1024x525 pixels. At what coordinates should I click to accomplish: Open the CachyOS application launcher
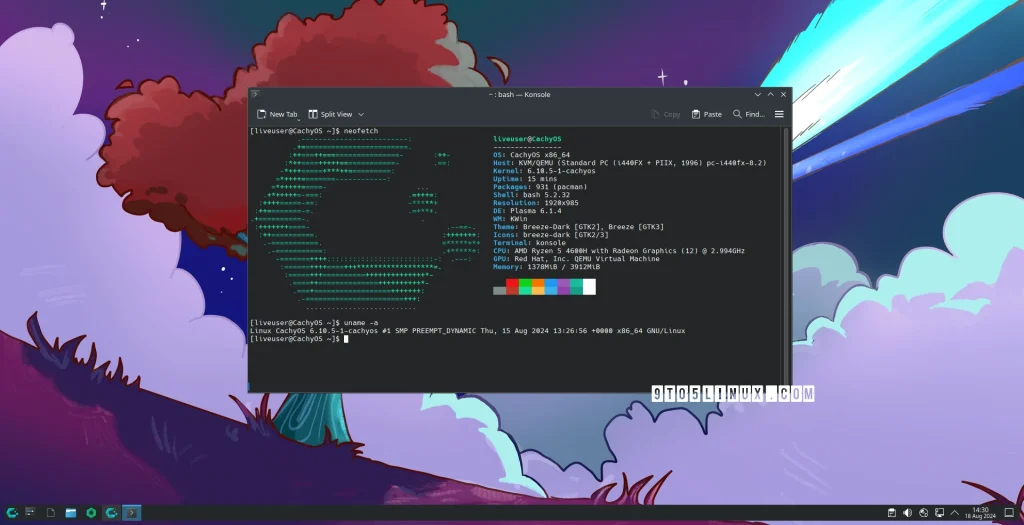point(11,513)
